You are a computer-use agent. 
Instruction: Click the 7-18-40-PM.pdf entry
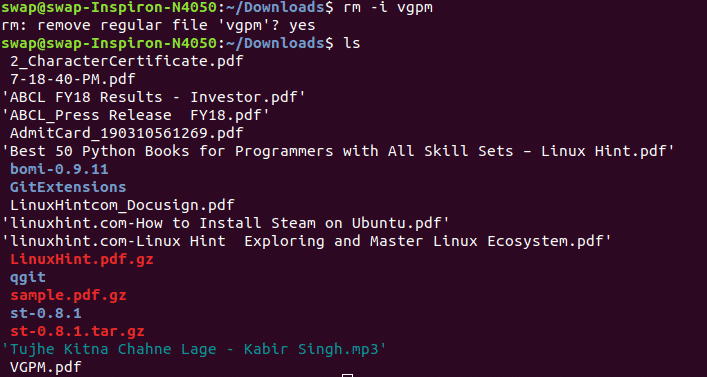[x=73, y=80]
